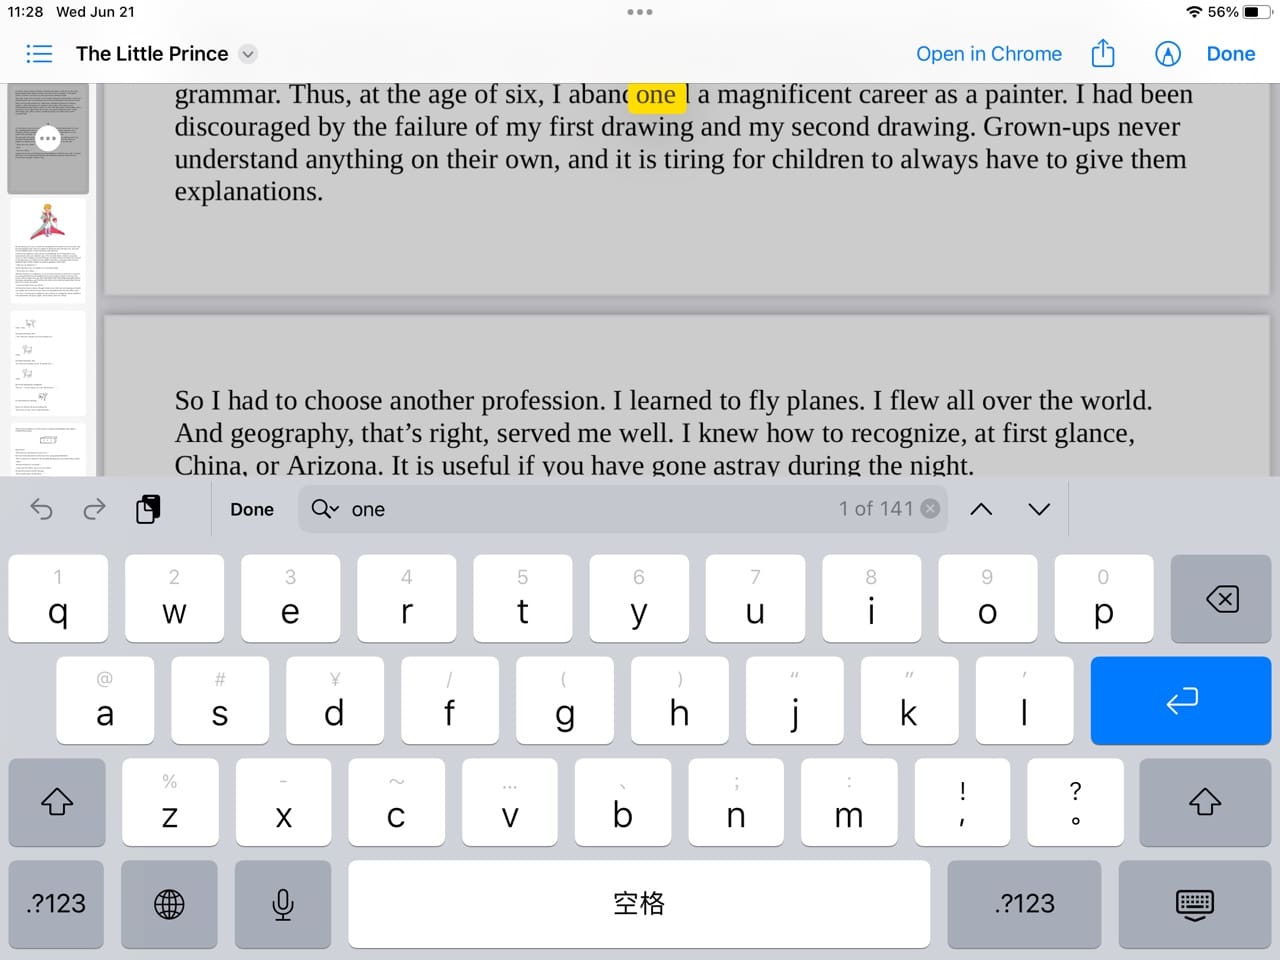
Task: Undo the last change
Action: (40, 509)
